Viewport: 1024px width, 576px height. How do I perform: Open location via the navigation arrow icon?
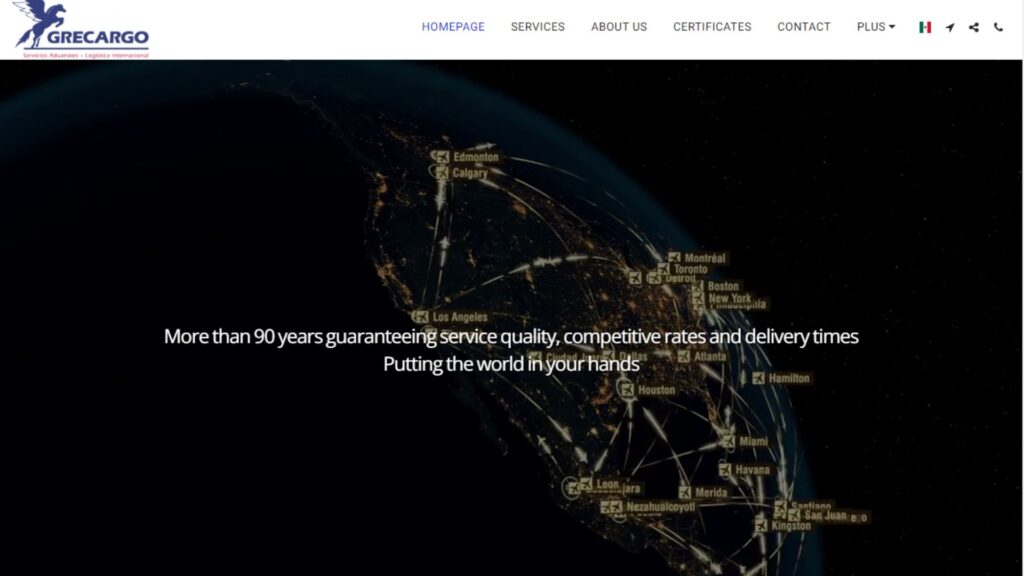point(950,27)
